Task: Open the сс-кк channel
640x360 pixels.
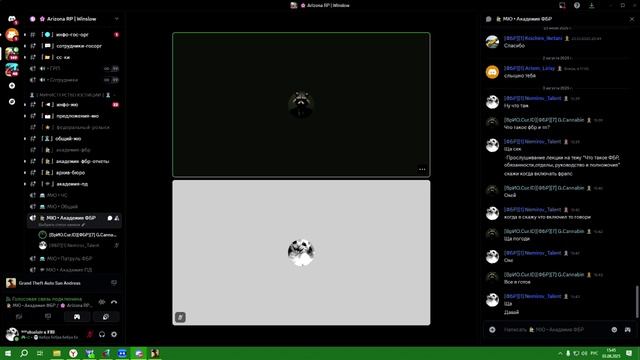Action: click(73, 58)
